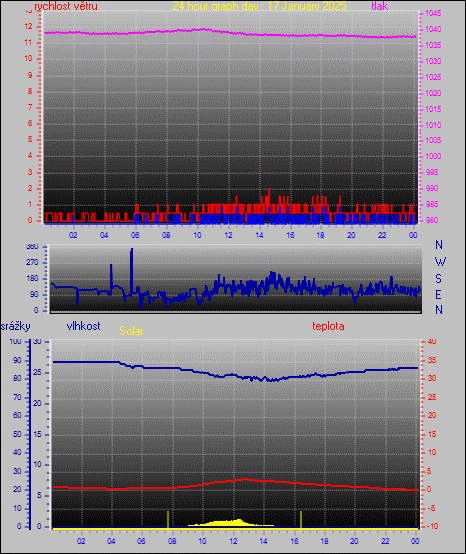This screenshot has height=554, width=466.
Task: Click the 25 value on the precipitation axis
Action: pos(37,372)
